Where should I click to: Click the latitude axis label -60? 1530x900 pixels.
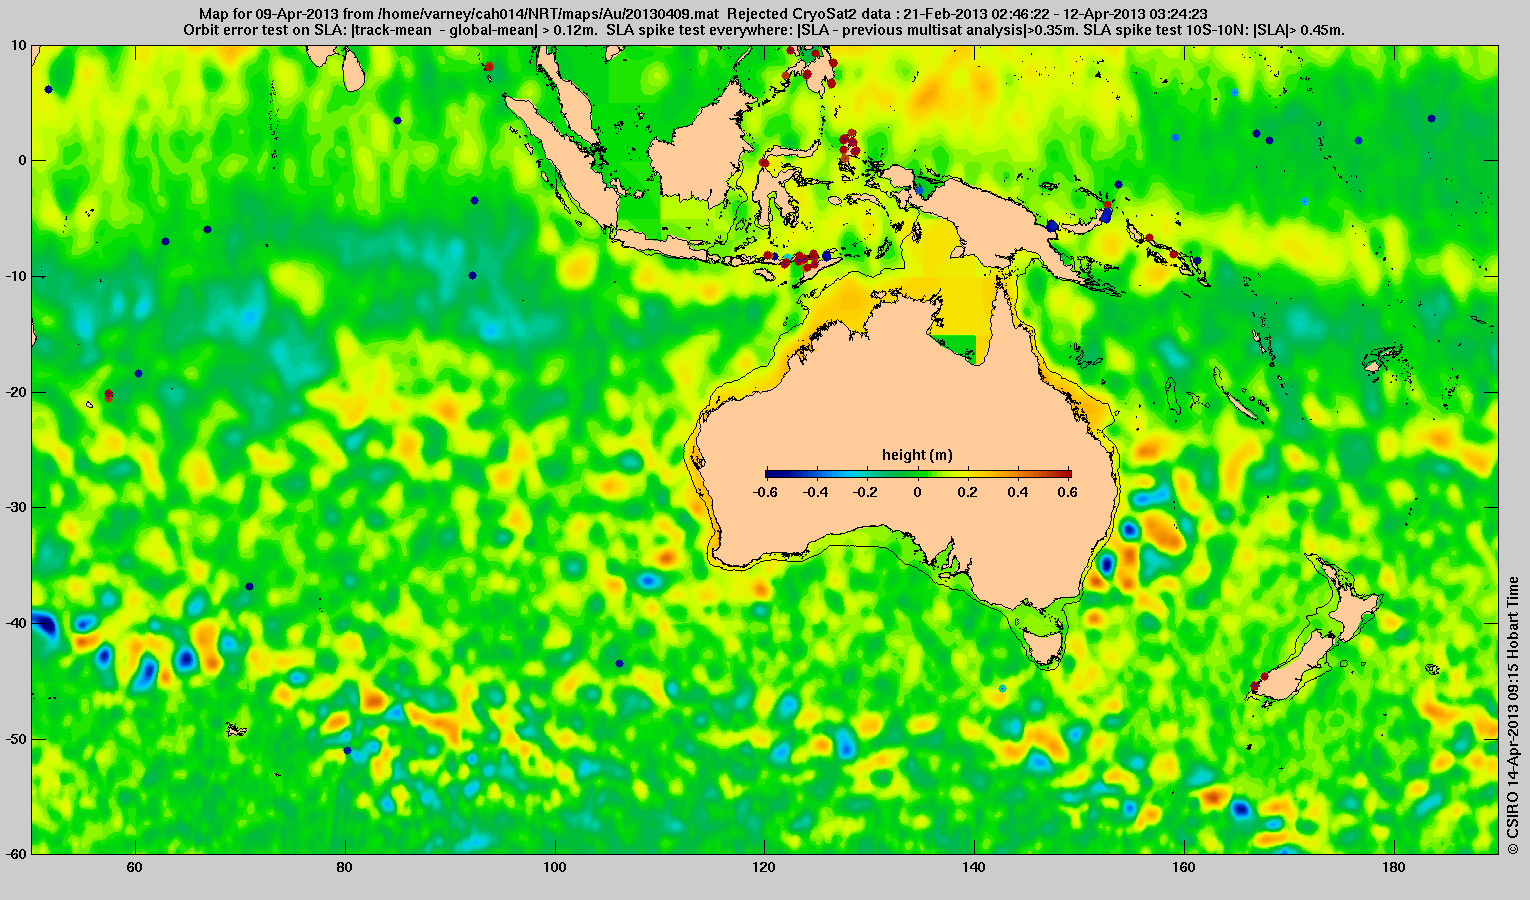pos(16,854)
